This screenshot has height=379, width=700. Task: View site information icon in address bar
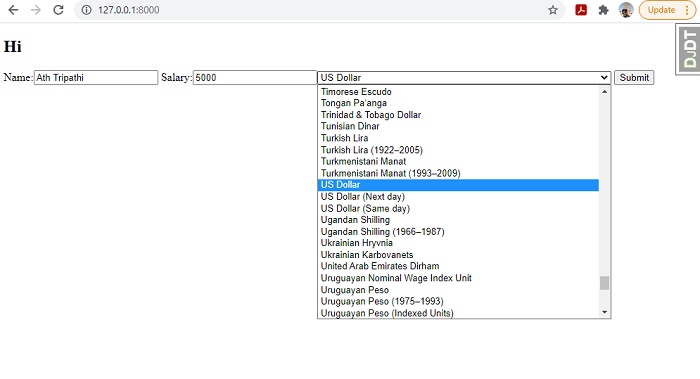click(87, 10)
